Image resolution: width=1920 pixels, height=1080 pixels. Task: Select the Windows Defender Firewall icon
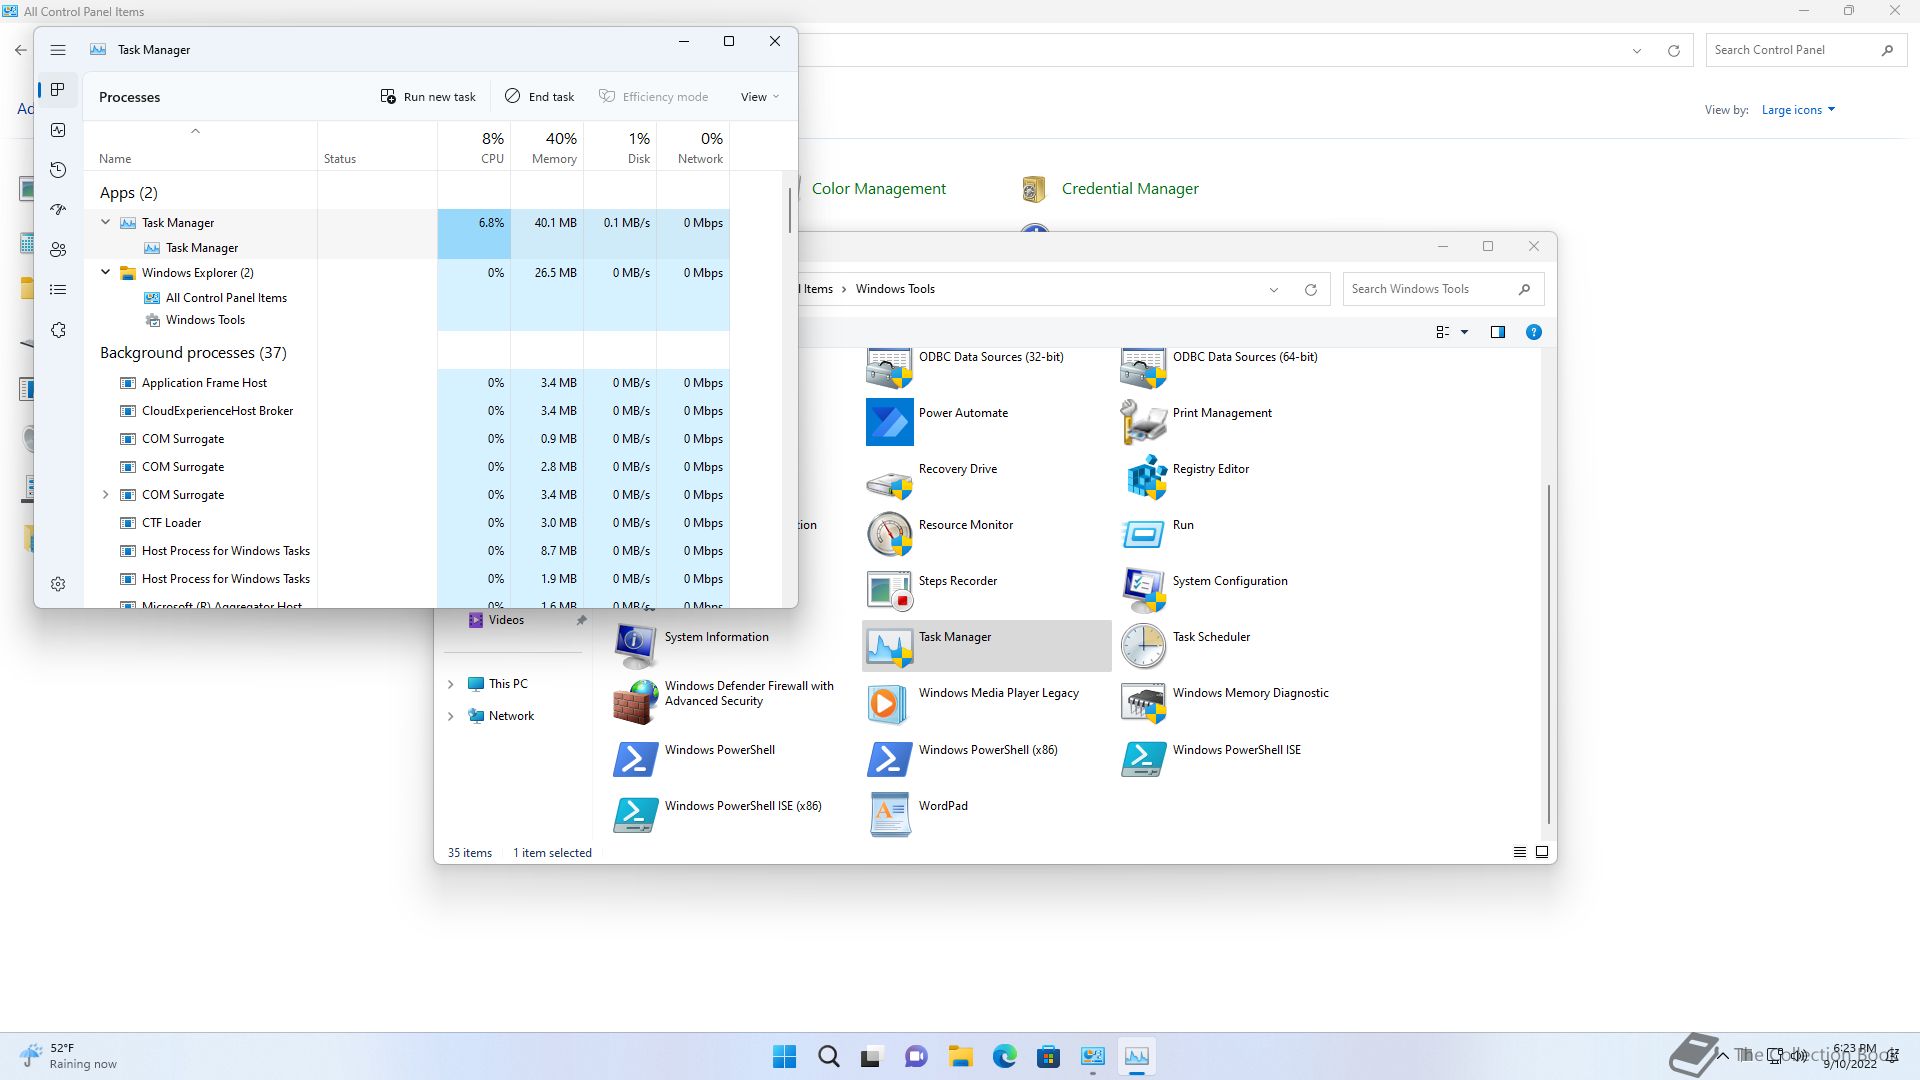tap(635, 702)
